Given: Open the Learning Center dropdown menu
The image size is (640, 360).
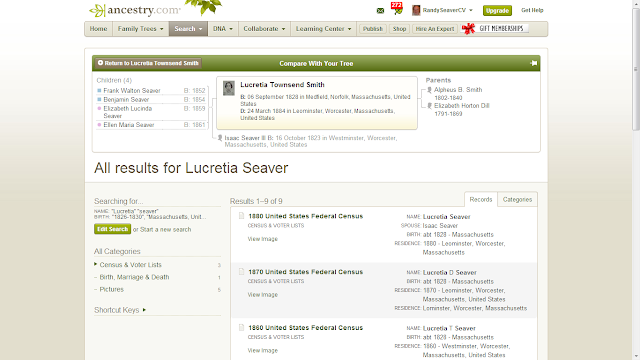Looking at the screenshot, I should click(x=323, y=29).
